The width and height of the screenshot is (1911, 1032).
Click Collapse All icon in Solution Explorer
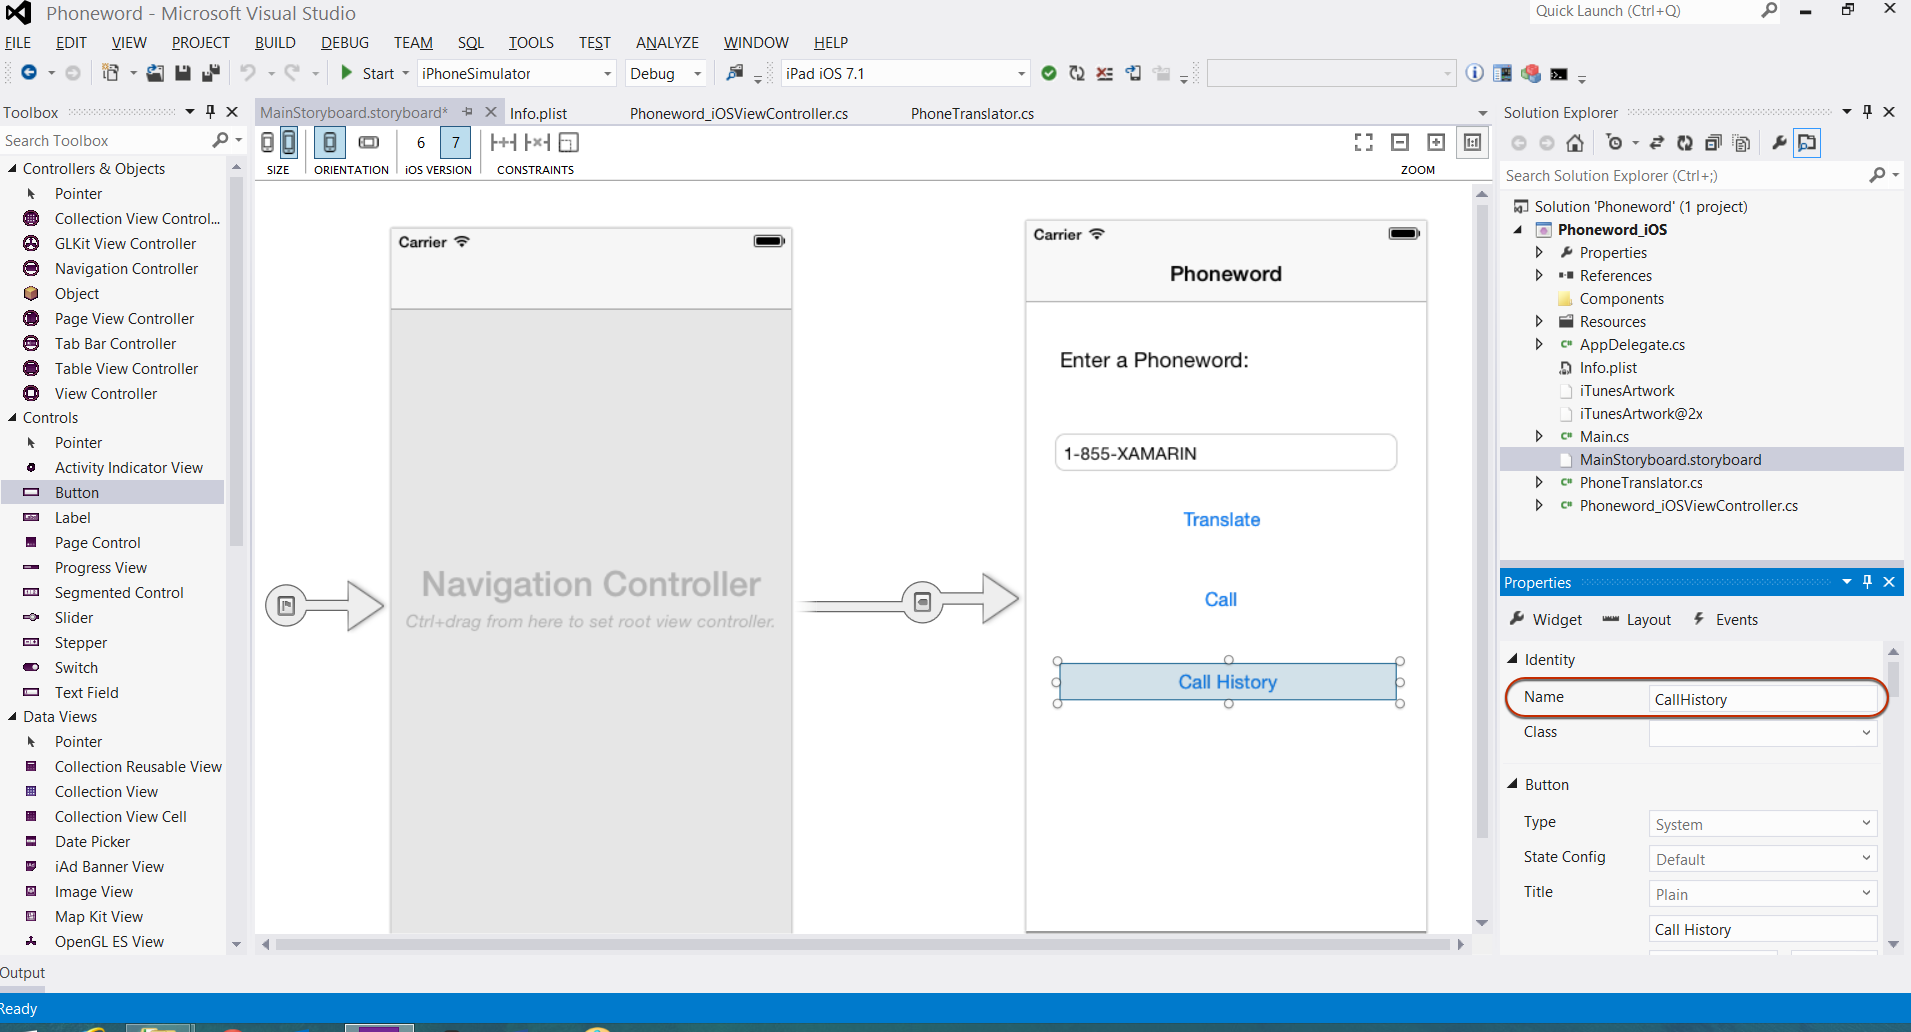(1713, 143)
